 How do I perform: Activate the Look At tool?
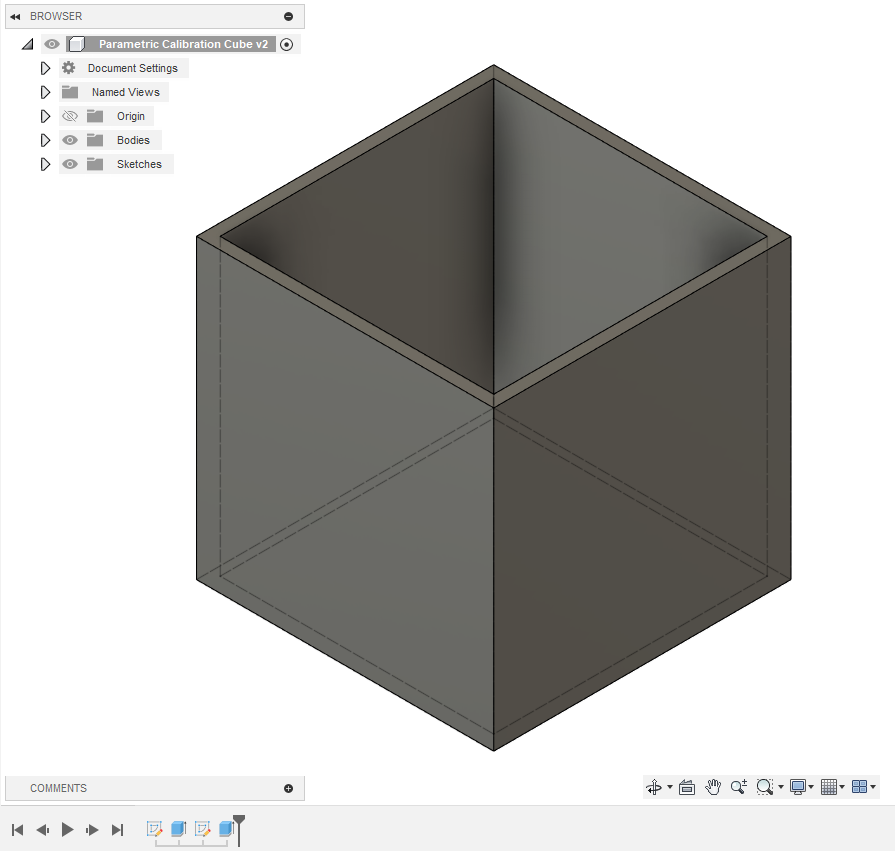pyautogui.click(x=687, y=787)
